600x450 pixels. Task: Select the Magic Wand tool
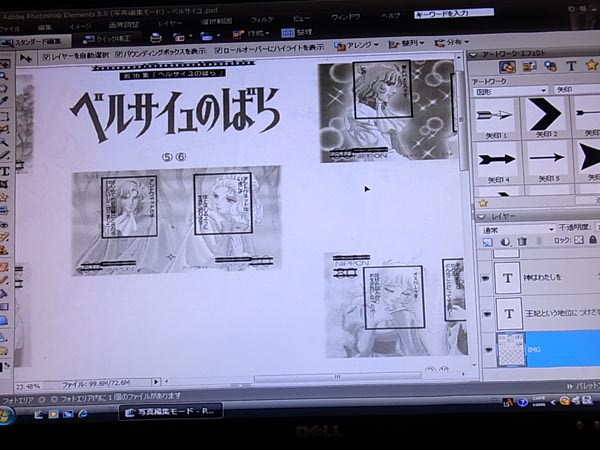4,142
